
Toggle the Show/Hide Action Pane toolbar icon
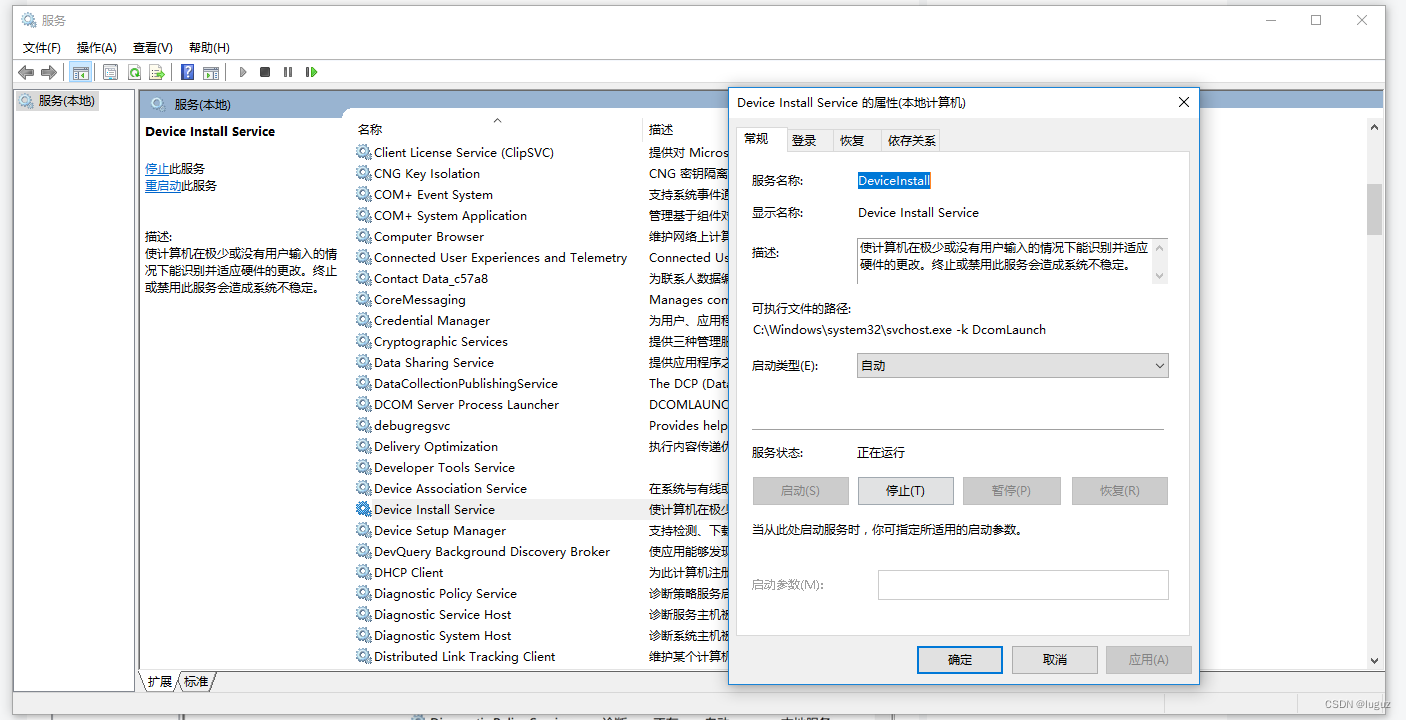pyautogui.click(x=211, y=71)
